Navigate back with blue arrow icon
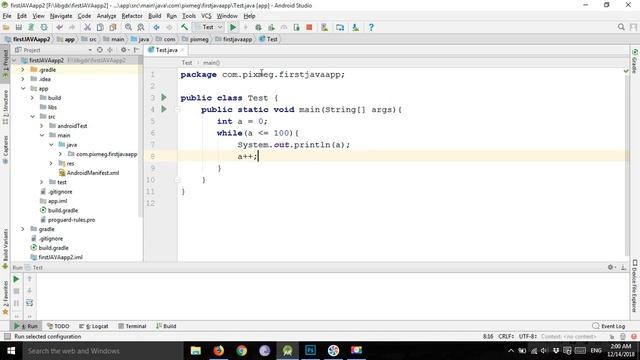The width and height of the screenshot is (640, 360). pos(156,27)
